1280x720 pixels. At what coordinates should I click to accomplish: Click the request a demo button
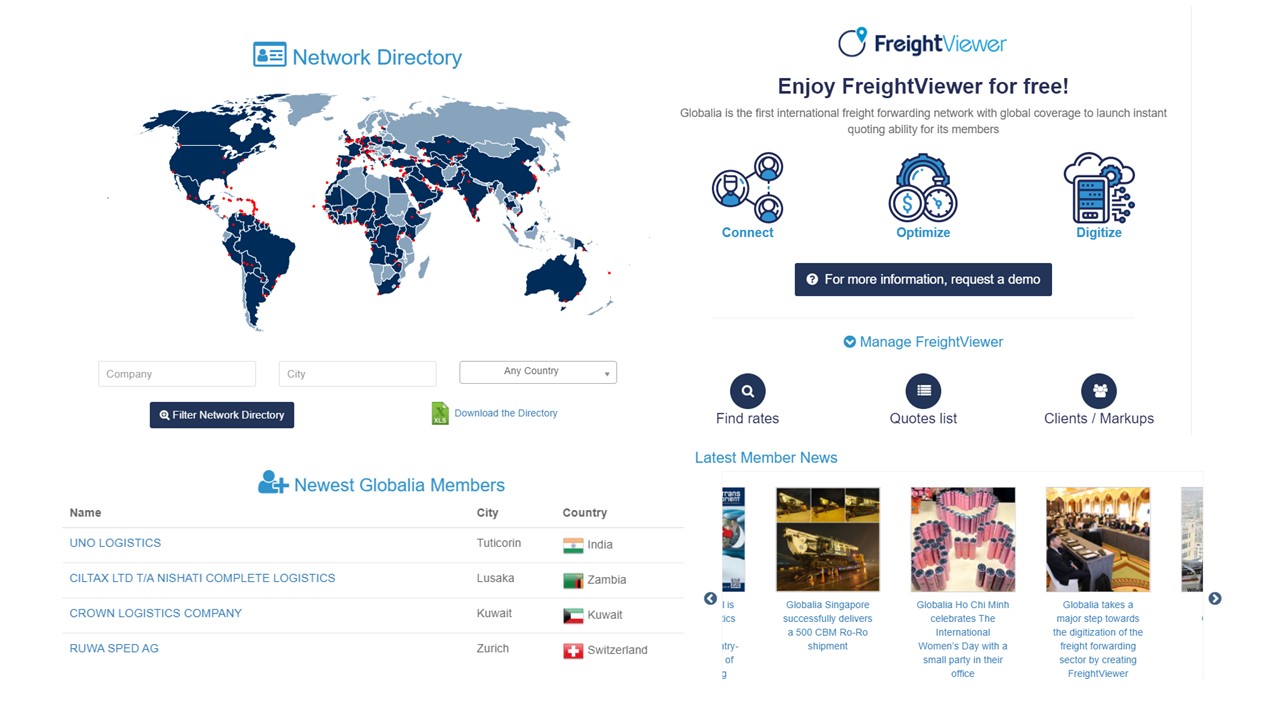(922, 279)
